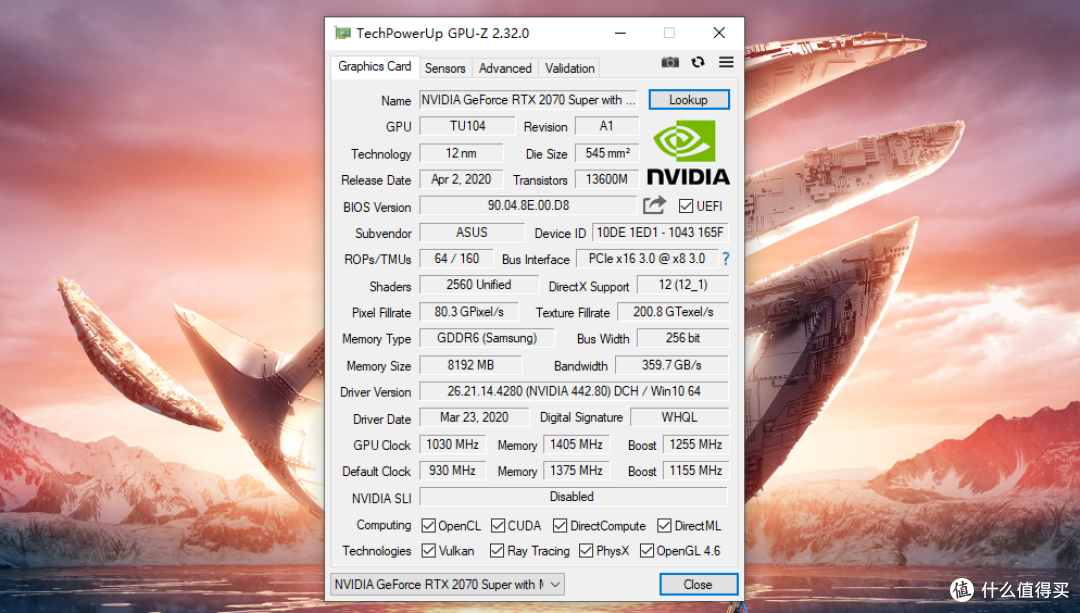The image size is (1080, 613).
Task: Click the refresh arrows icon
Action: click(x=698, y=62)
